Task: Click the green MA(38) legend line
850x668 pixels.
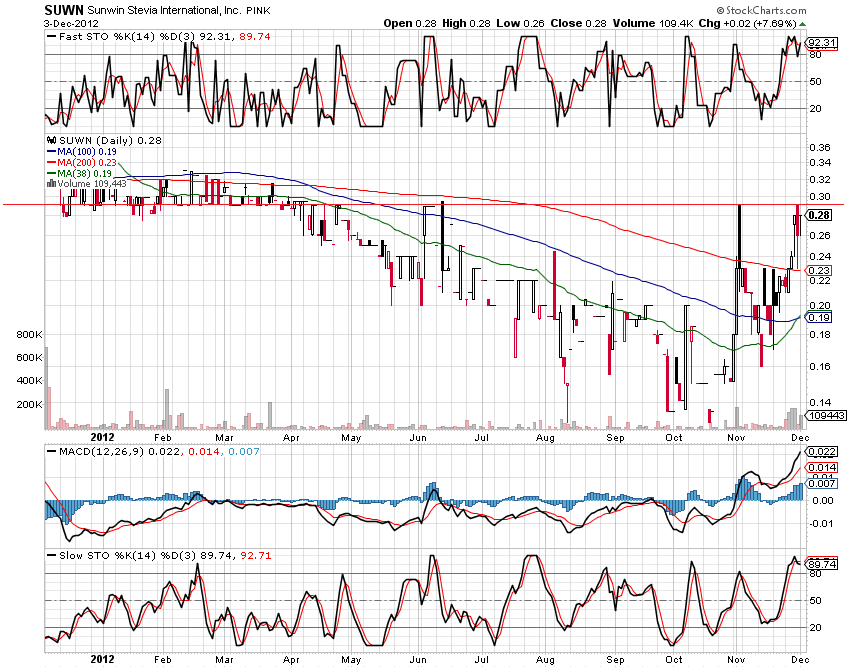Action: tap(51, 174)
